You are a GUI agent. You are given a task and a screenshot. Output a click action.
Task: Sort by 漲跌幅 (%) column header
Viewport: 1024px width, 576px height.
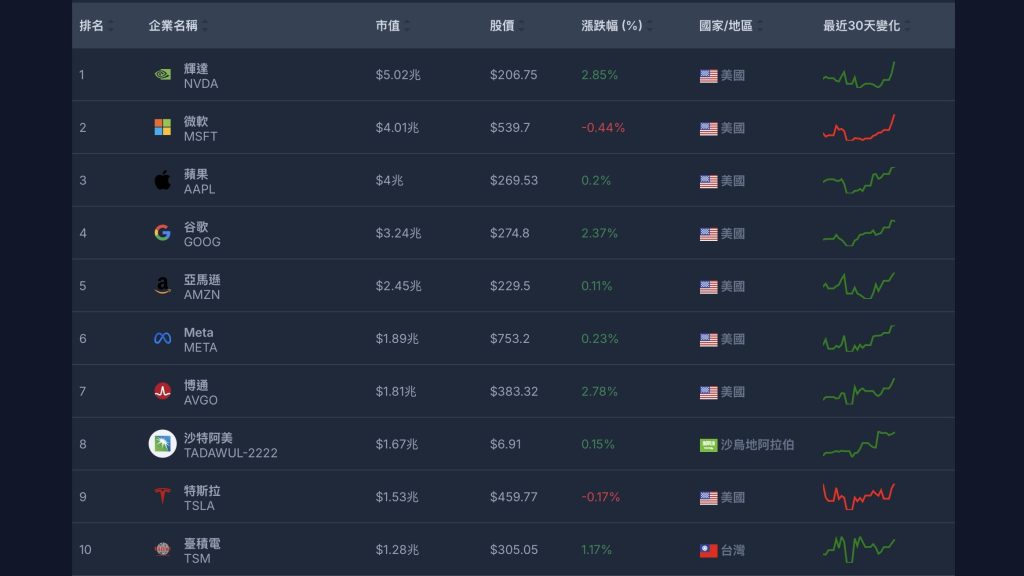click(611, 25)
